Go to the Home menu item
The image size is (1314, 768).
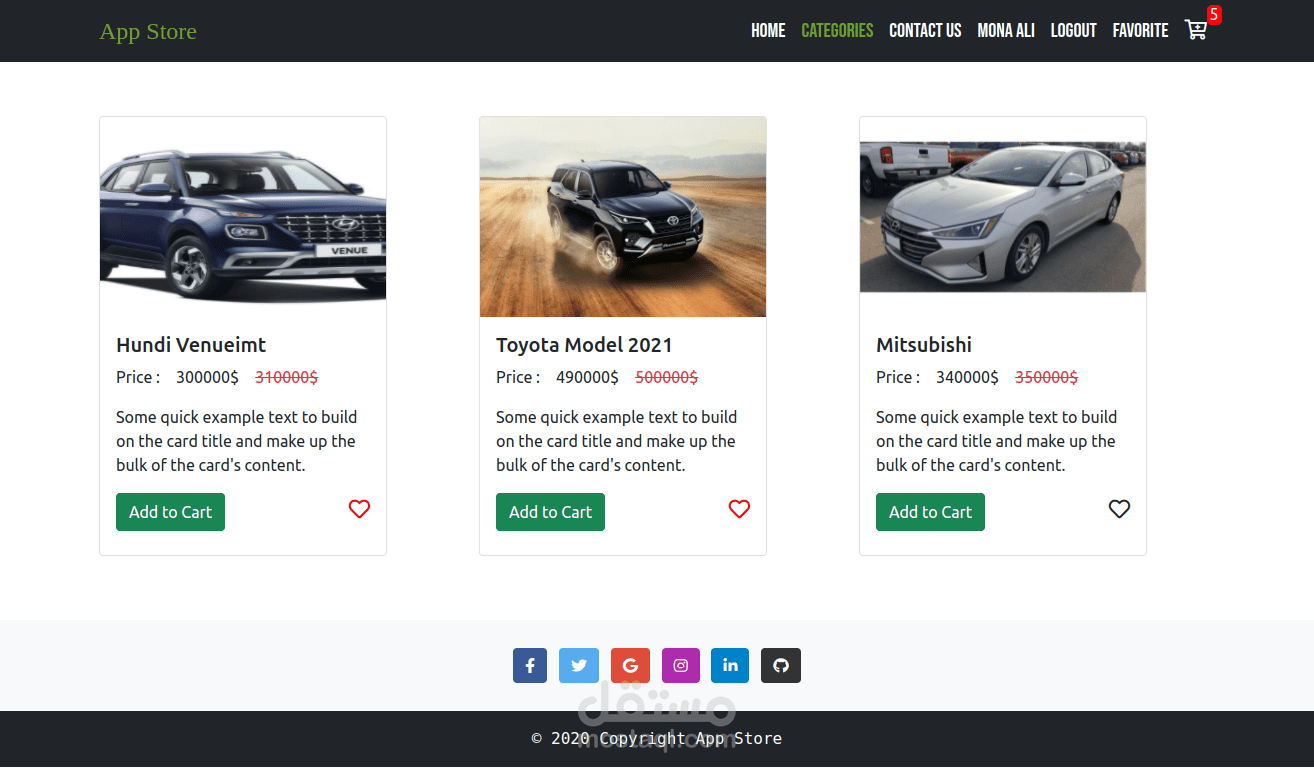click(x=768, y=31)
